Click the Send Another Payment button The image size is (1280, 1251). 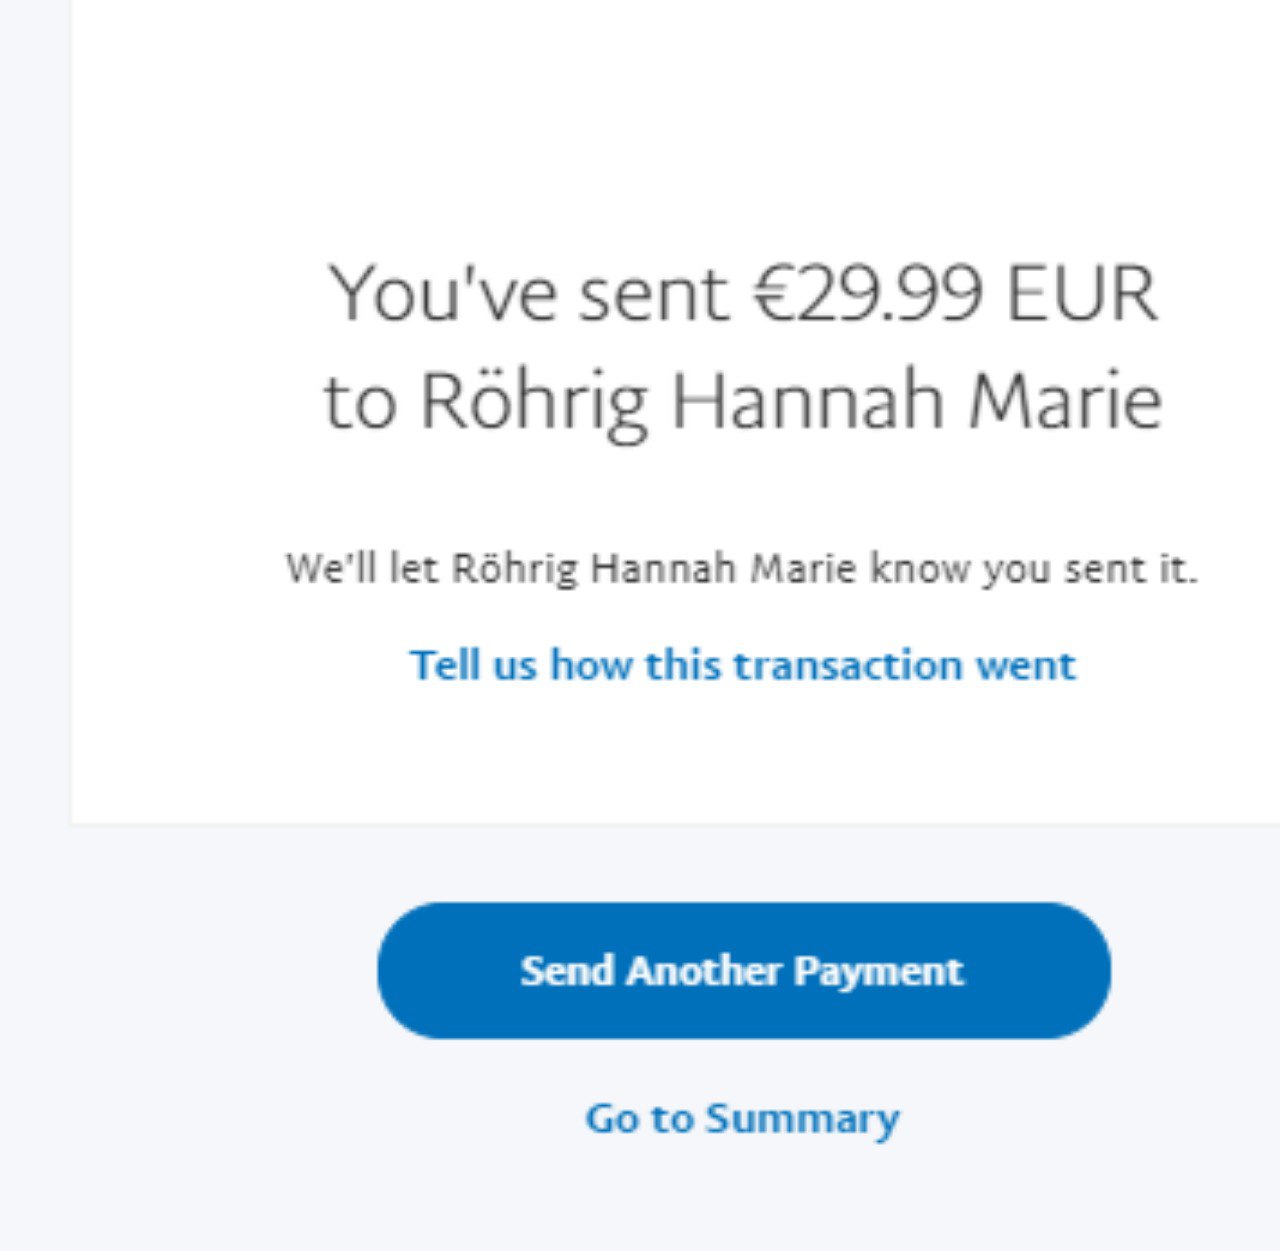[743, 970]
